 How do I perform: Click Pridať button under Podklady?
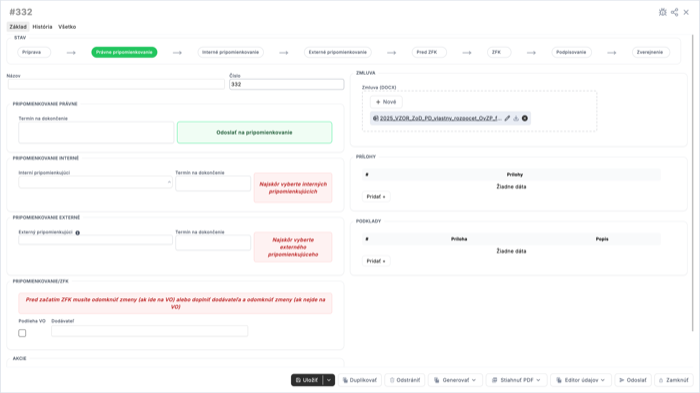[376, 261]
